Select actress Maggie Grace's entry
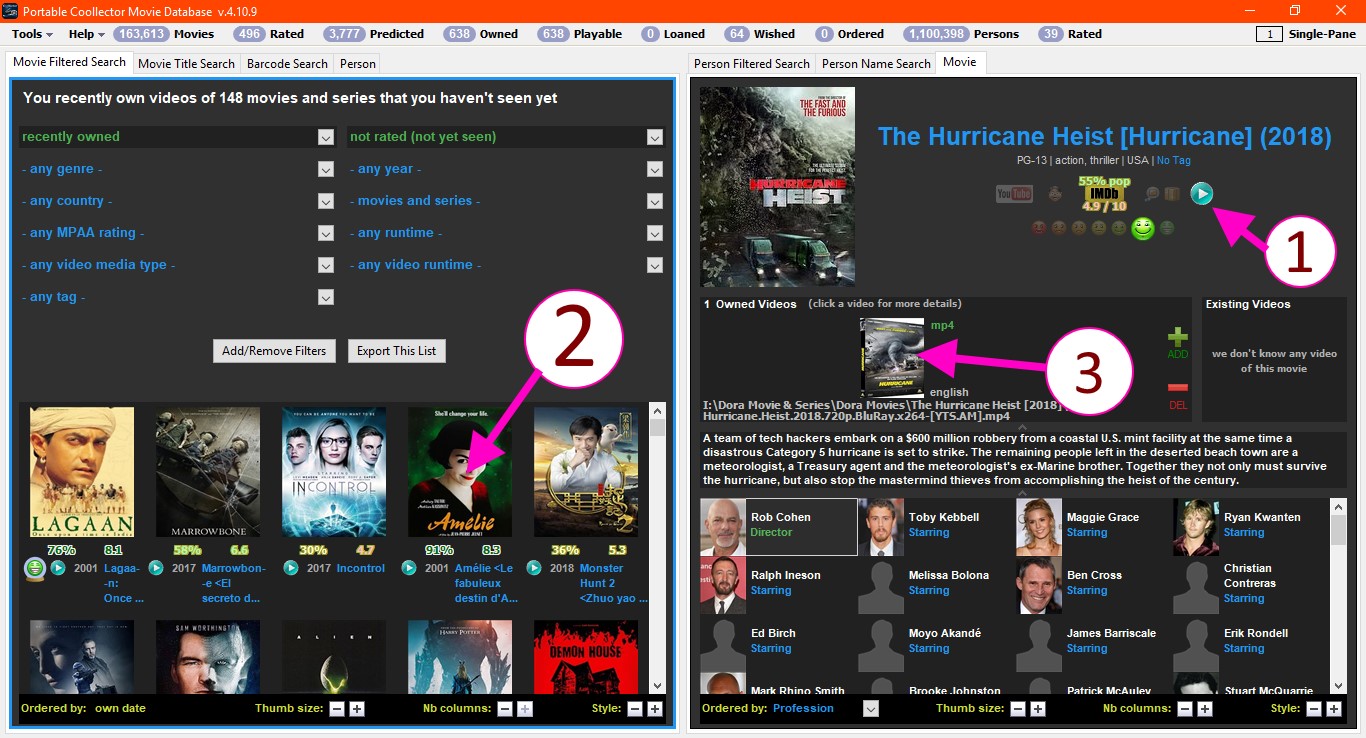Screen dimensions: 1366x738 1094,526
